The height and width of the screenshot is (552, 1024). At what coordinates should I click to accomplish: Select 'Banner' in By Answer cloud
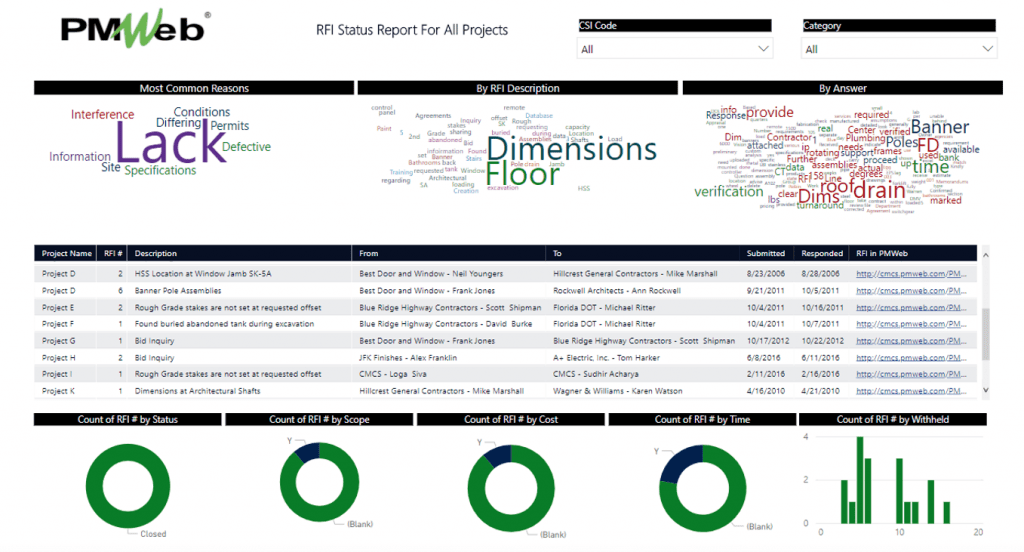pos(940,127)
